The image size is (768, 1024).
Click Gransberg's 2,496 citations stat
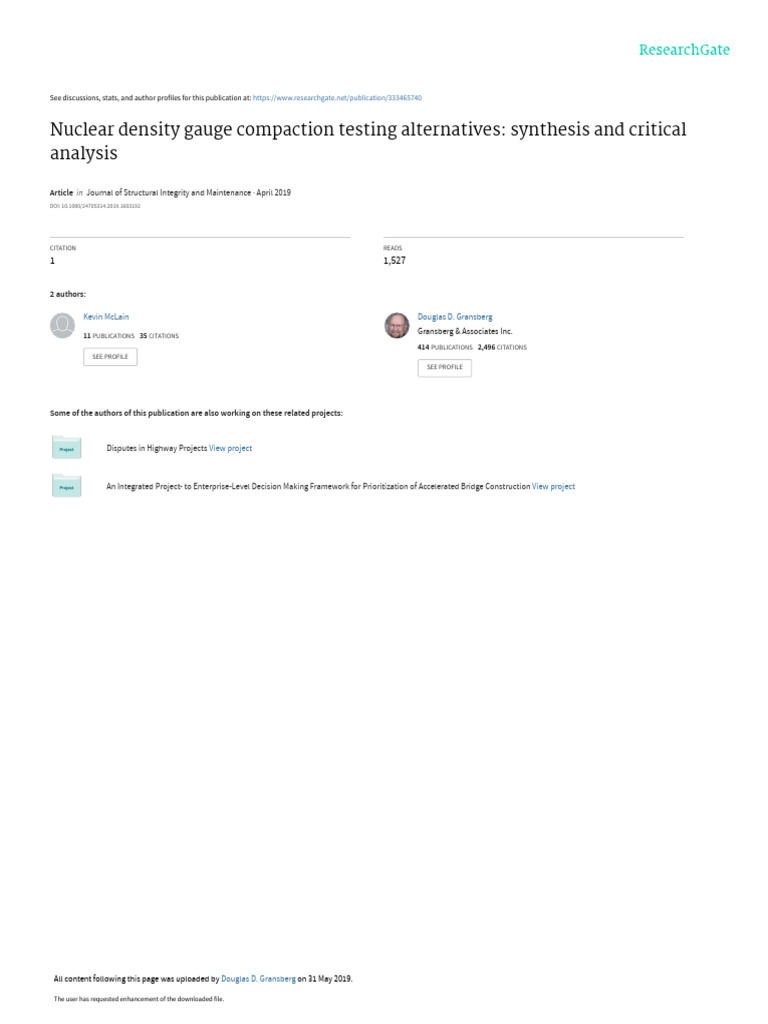[502, 347]
